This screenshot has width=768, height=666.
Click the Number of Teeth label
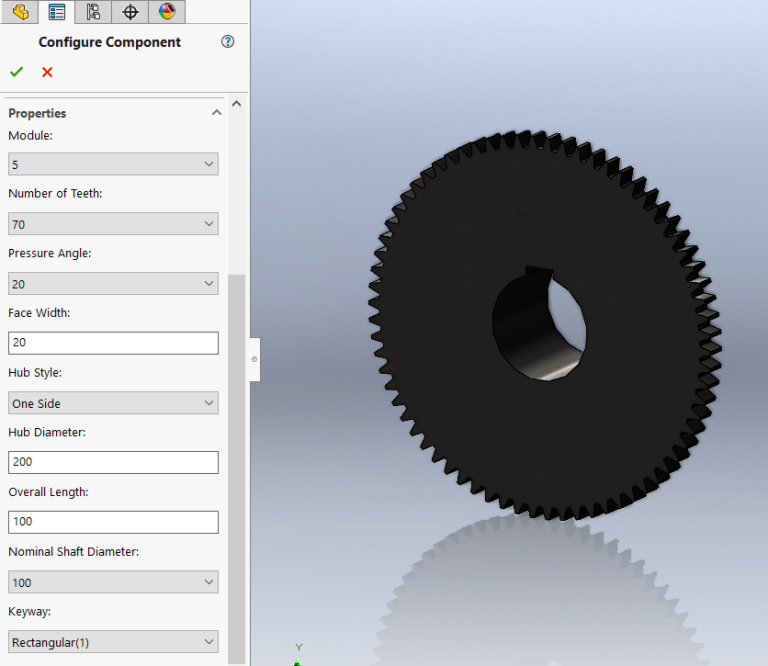tap(55, 193)
